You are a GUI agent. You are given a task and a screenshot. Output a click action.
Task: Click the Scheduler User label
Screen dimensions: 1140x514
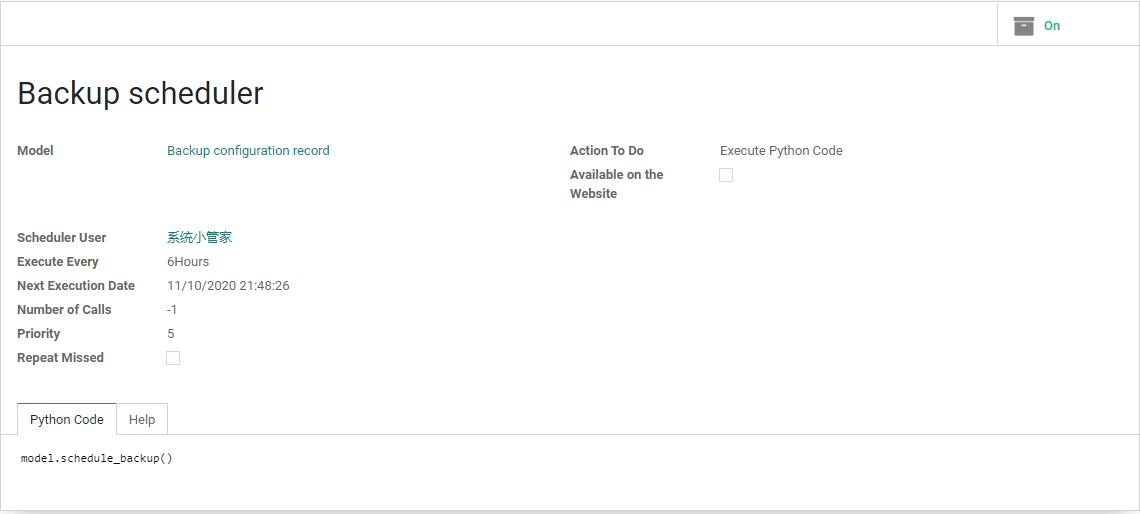tap(62, 238)
